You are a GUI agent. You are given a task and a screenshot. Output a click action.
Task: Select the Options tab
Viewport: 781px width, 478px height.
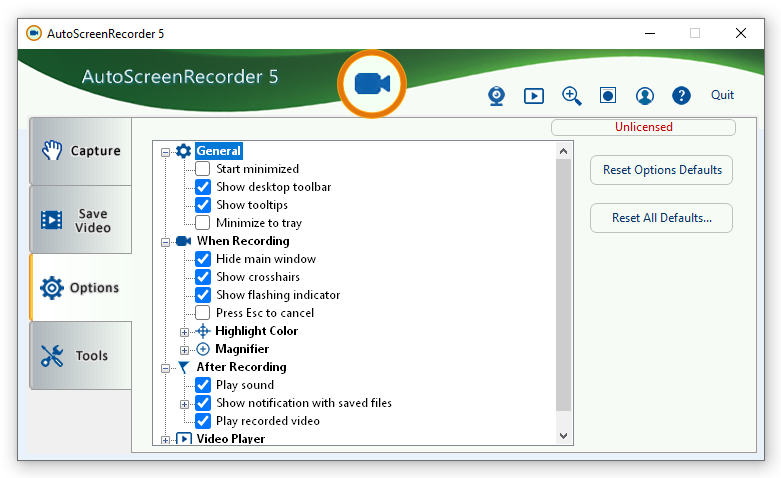pyautogui.click(x=81, y=288)
